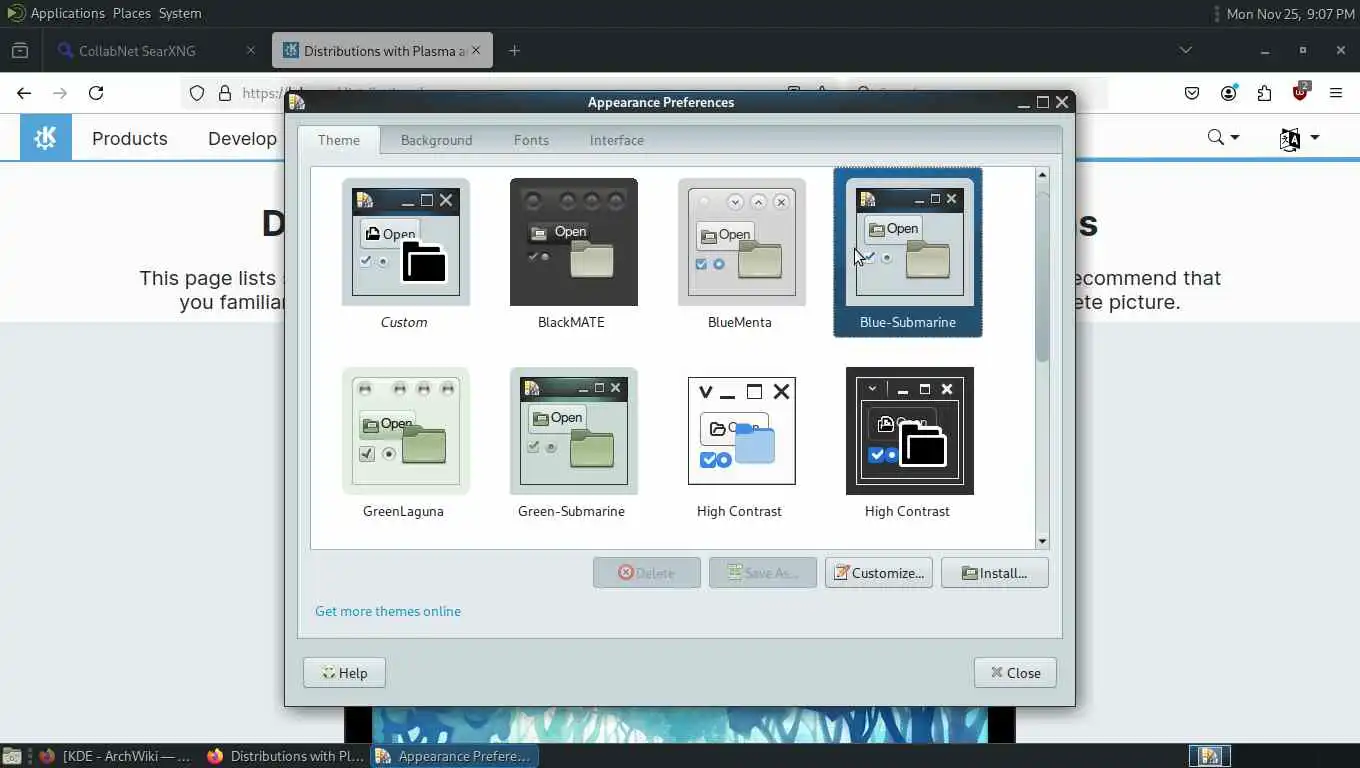Viewport: 1360px width, 768px height.
Task: Open the Products menu on KDE site
Action: click(130, 139)
